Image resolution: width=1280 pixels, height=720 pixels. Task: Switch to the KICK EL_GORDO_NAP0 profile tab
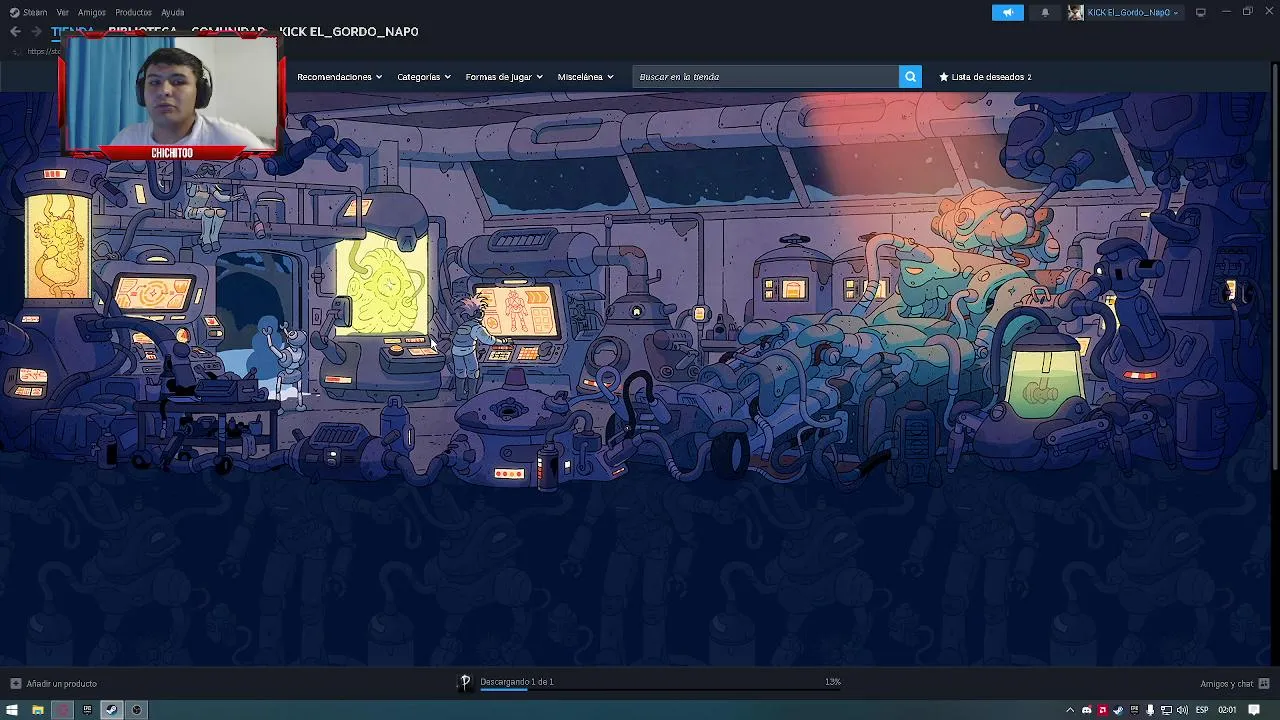349,32
